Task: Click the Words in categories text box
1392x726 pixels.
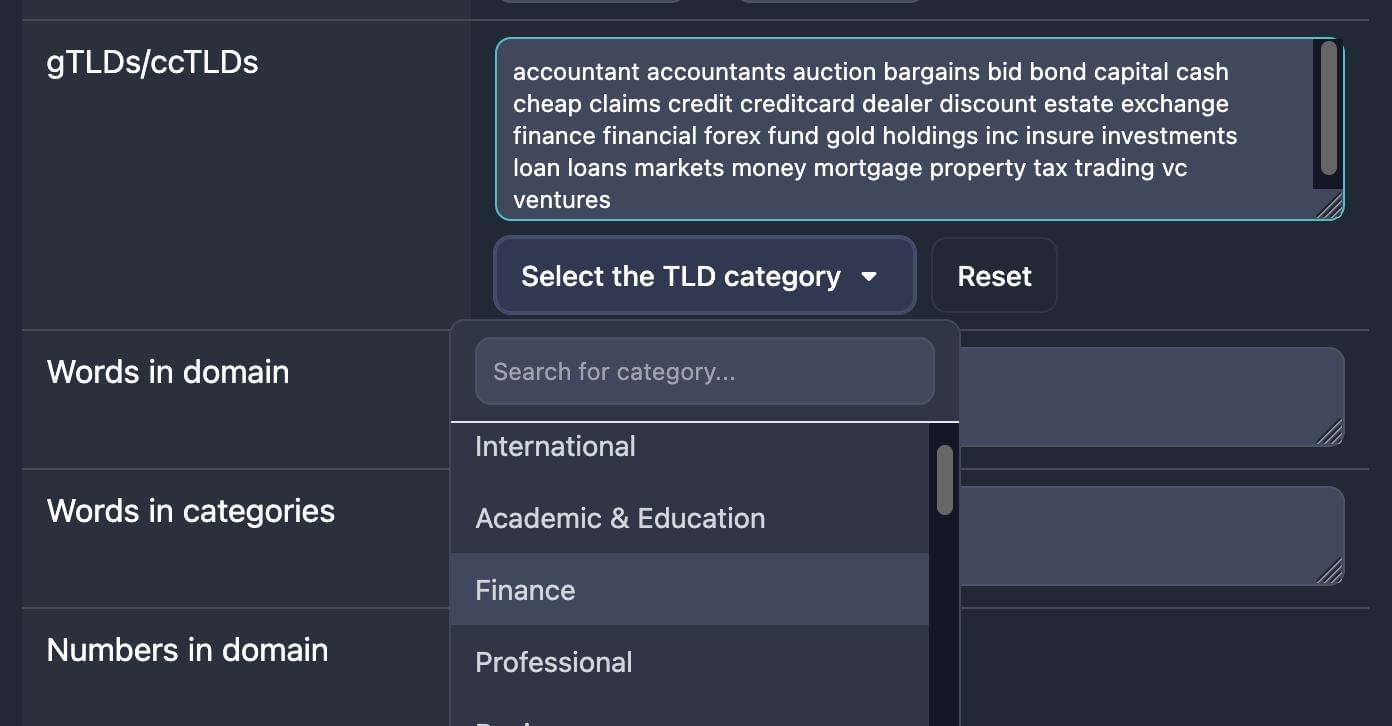Action: [1150, 535]
